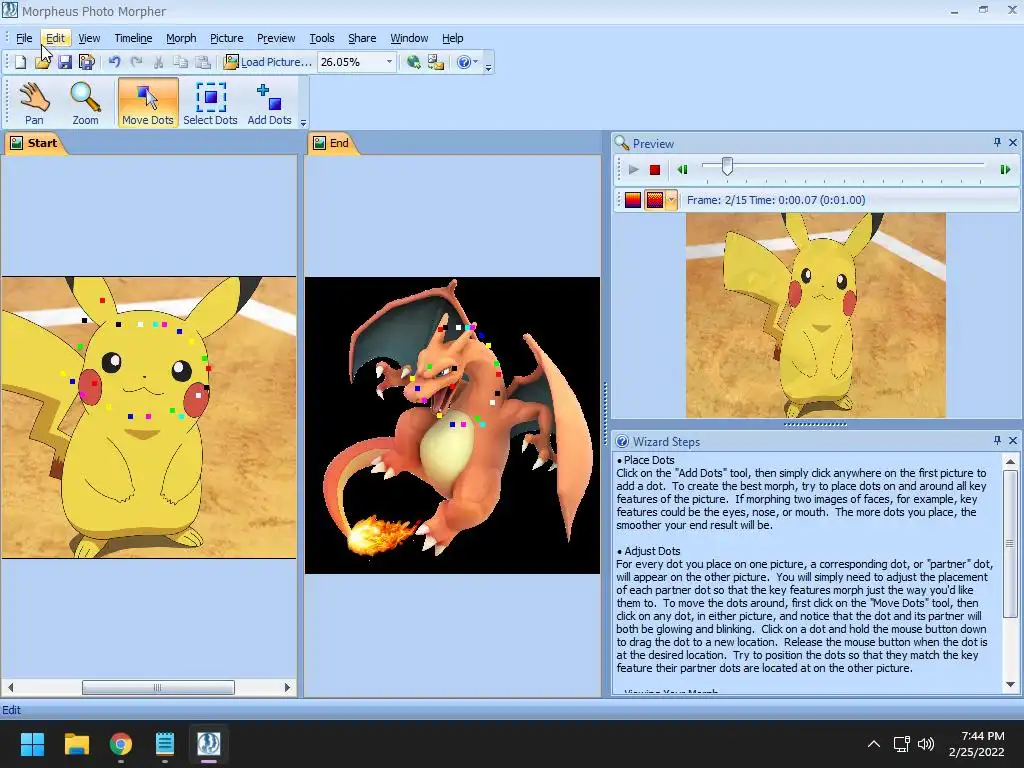The image size is (1024, 768).
Task: Click the Copy toolbar icon
Action: 180,62
